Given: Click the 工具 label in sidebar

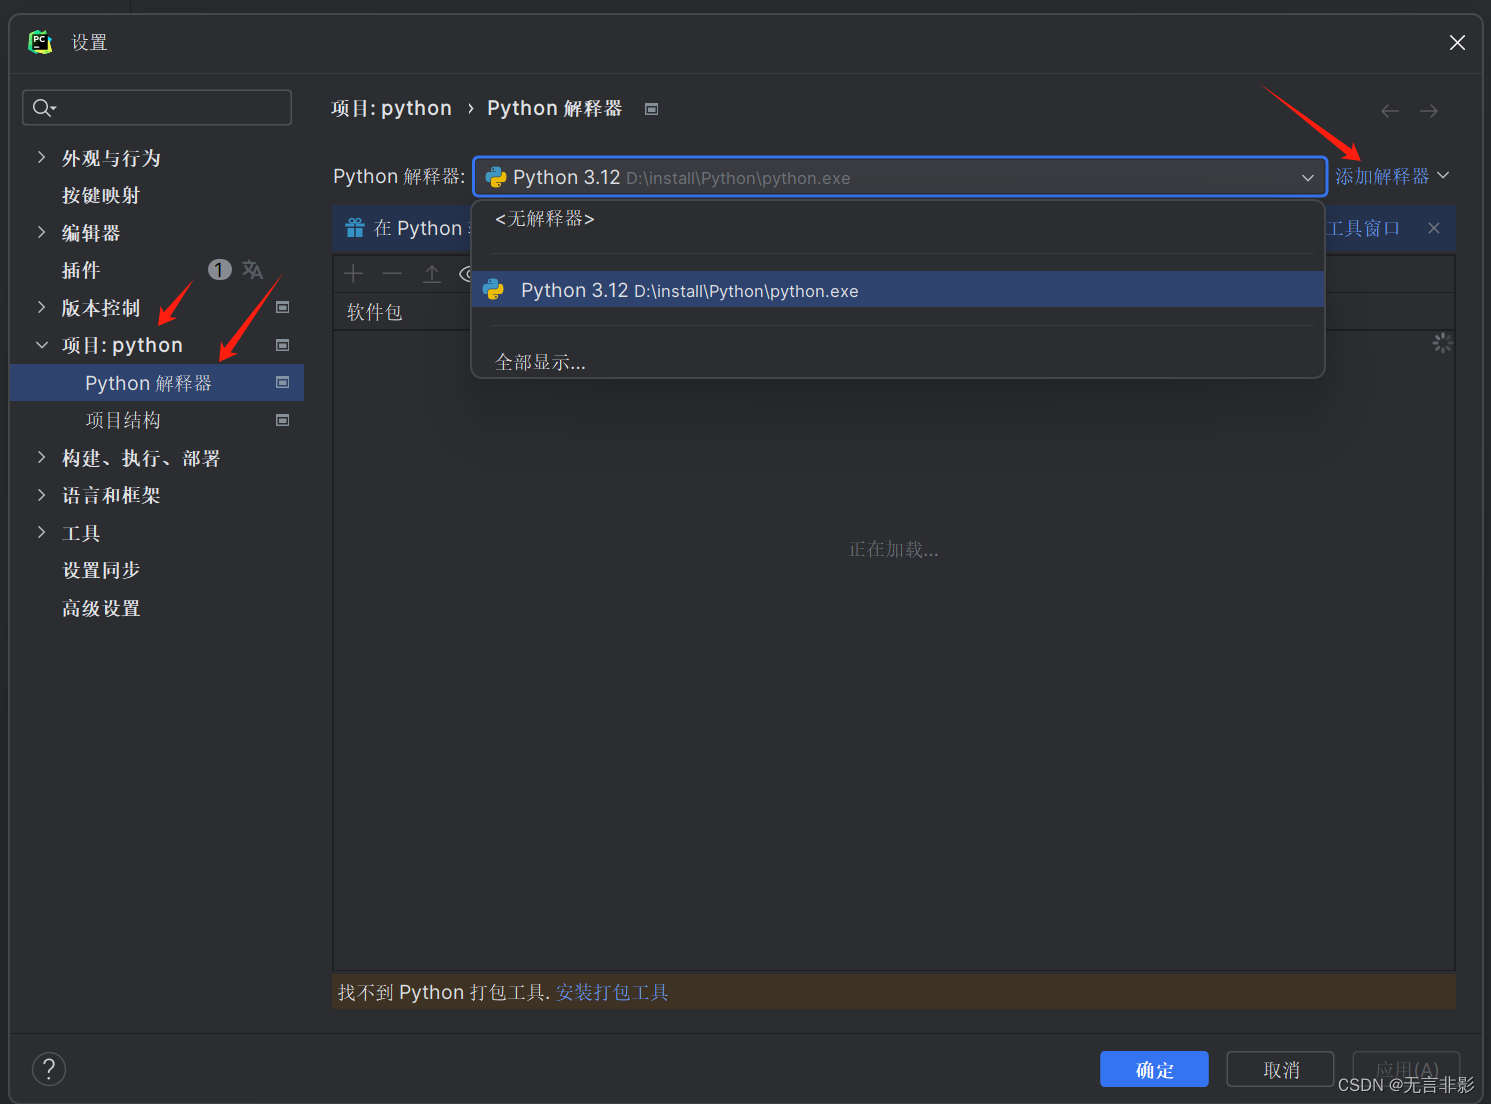Looking at the screenshot, I should click(81, 533).
